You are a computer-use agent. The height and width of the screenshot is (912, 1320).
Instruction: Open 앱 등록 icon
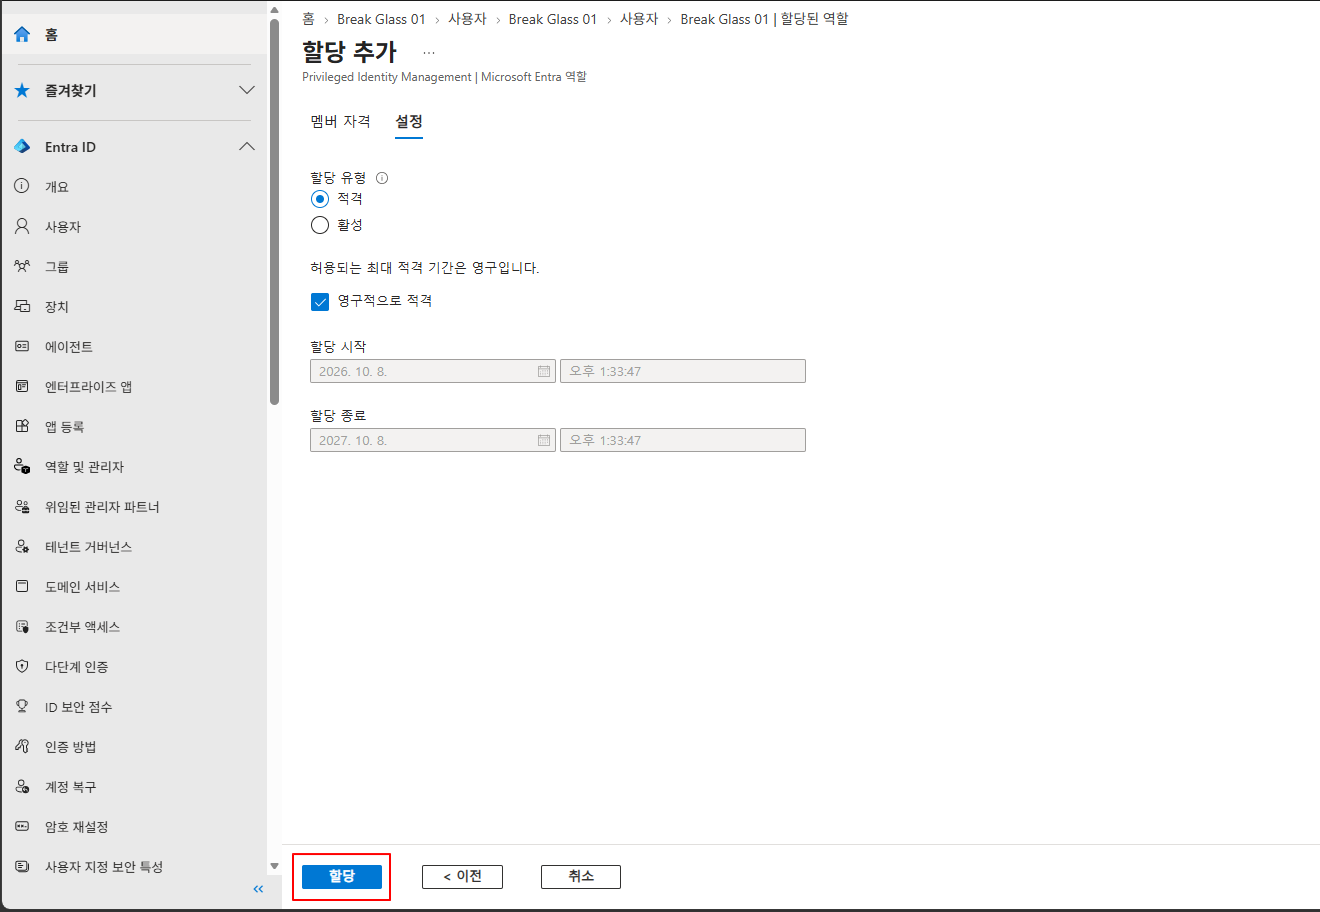pos(22,426)
